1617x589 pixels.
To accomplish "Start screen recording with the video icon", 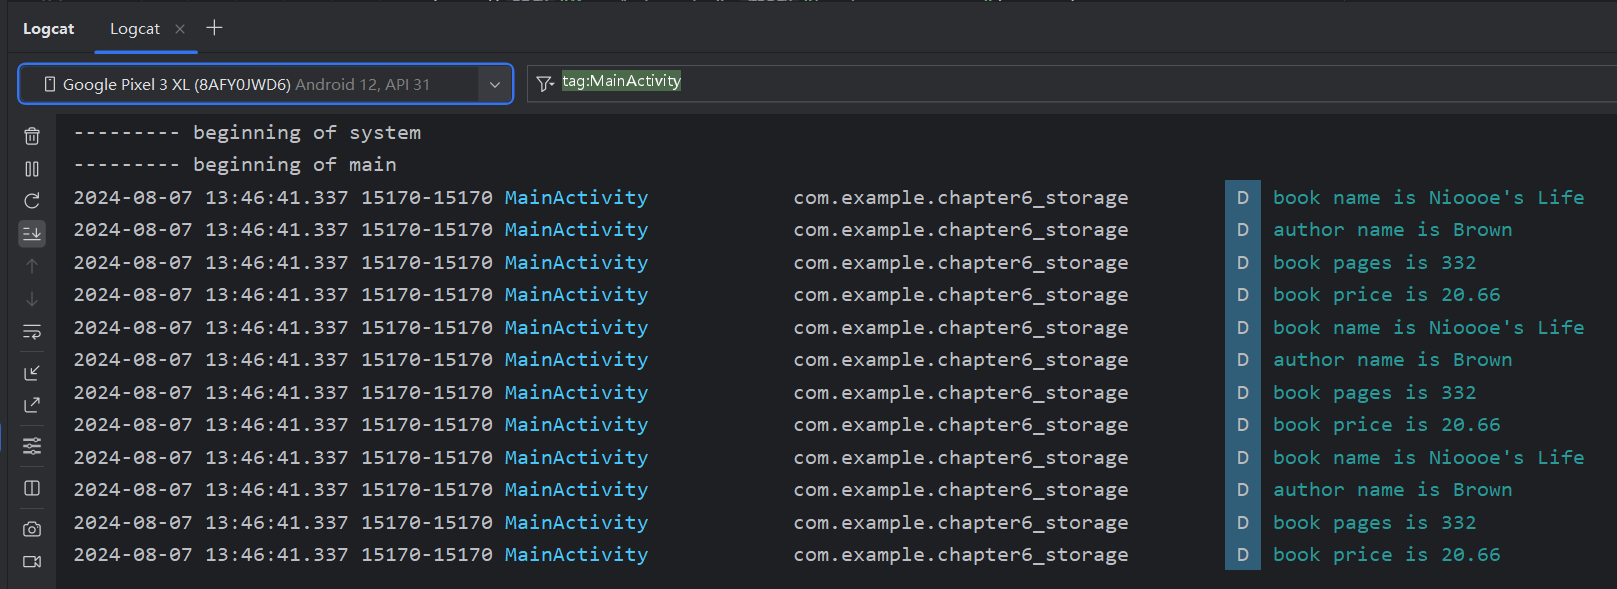I will (x=32, y=561).
